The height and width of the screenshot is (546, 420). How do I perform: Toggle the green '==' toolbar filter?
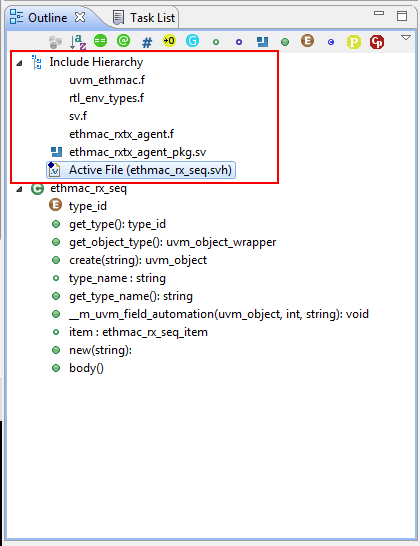pos(100,41)
